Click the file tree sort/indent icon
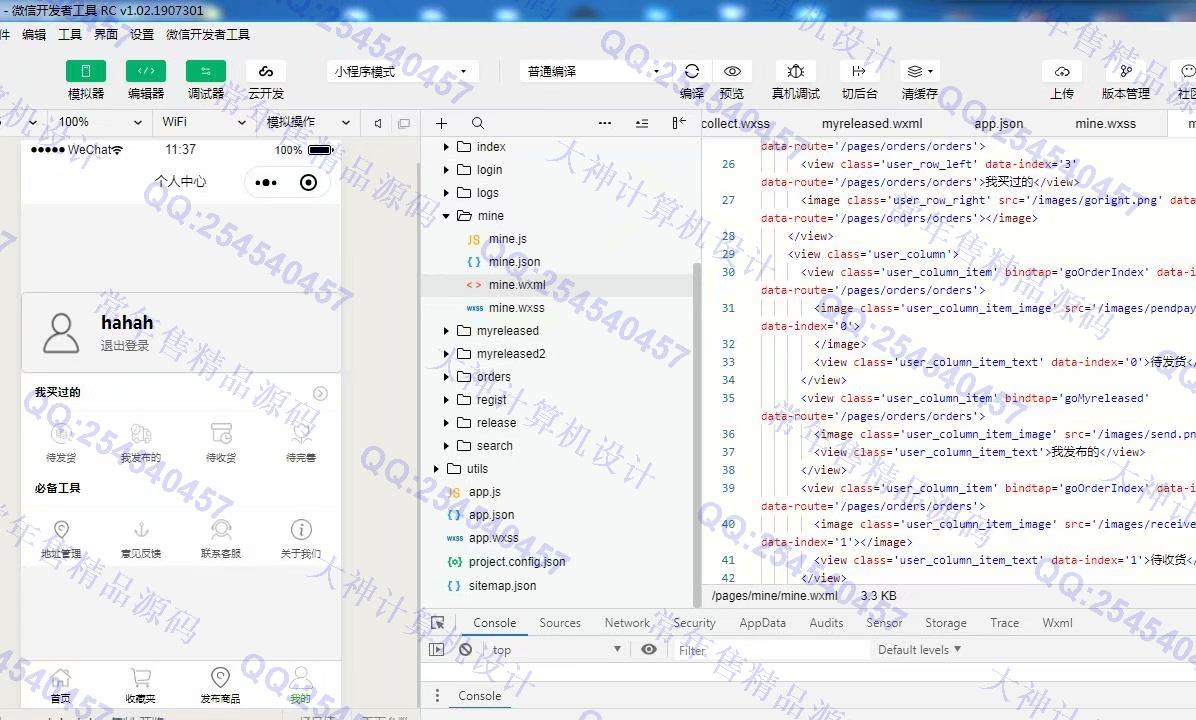This screenshot has height=720, width=1196. pos(642,123)
